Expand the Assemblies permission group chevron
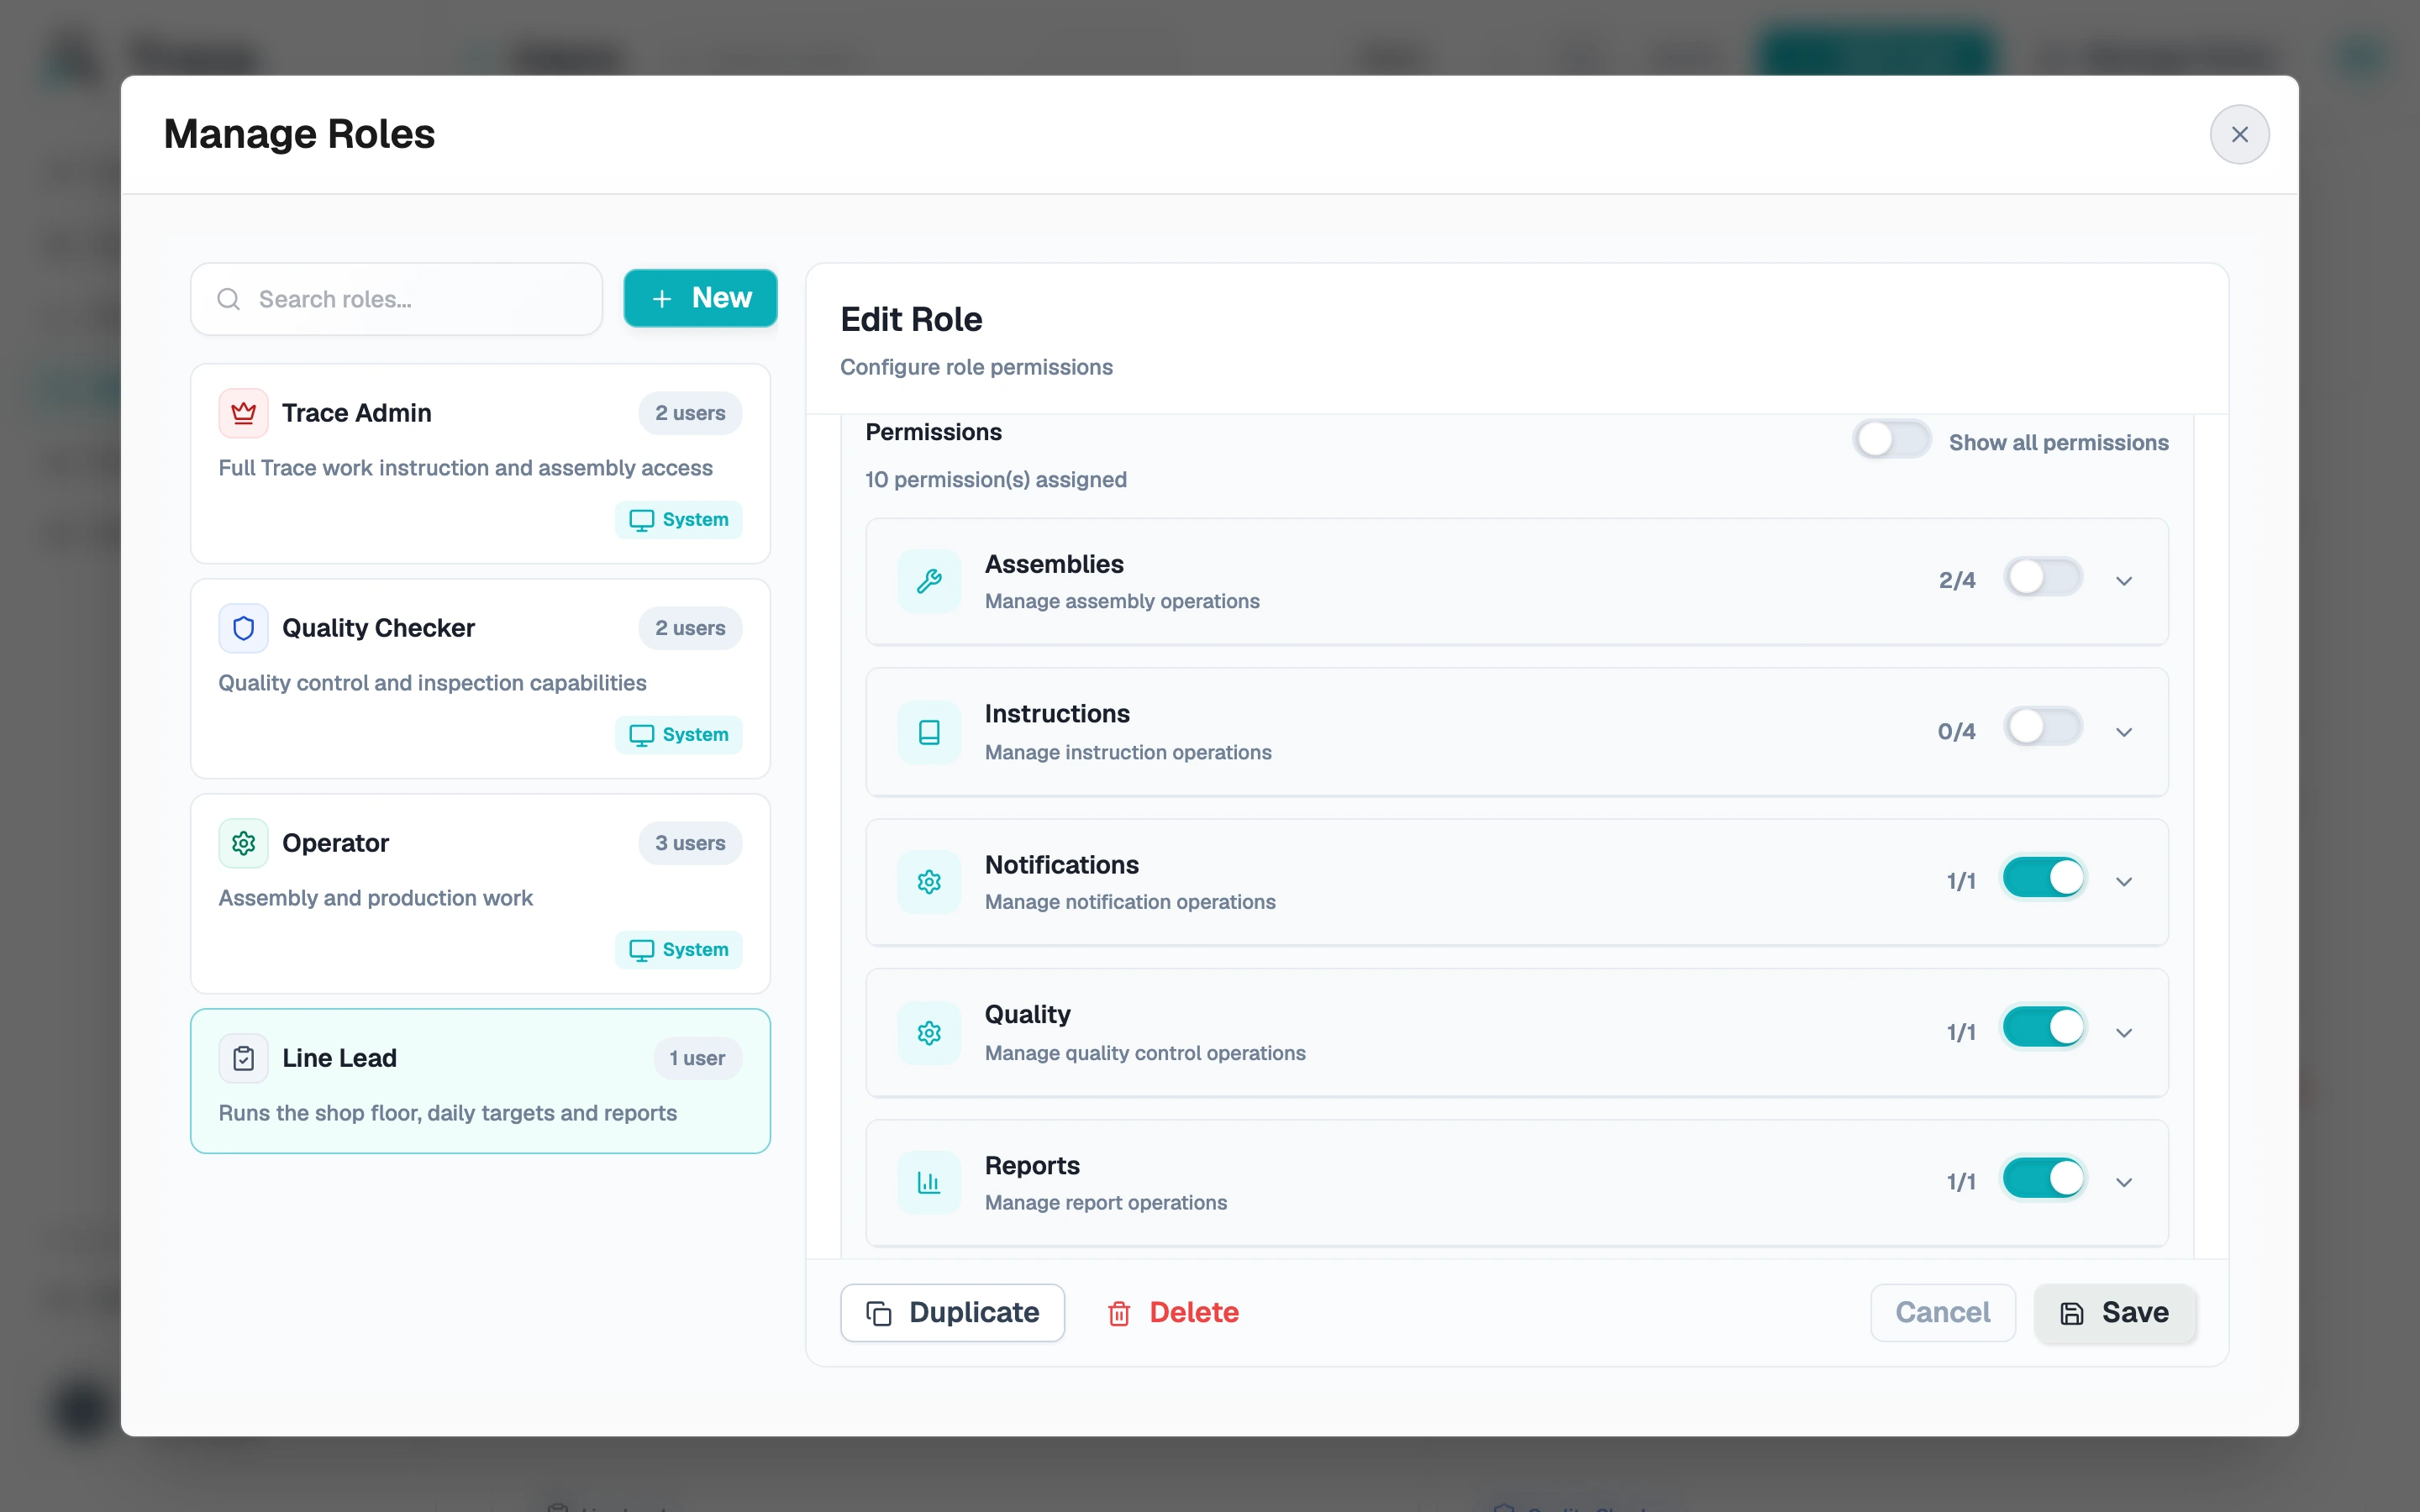 pos(2124,581)
